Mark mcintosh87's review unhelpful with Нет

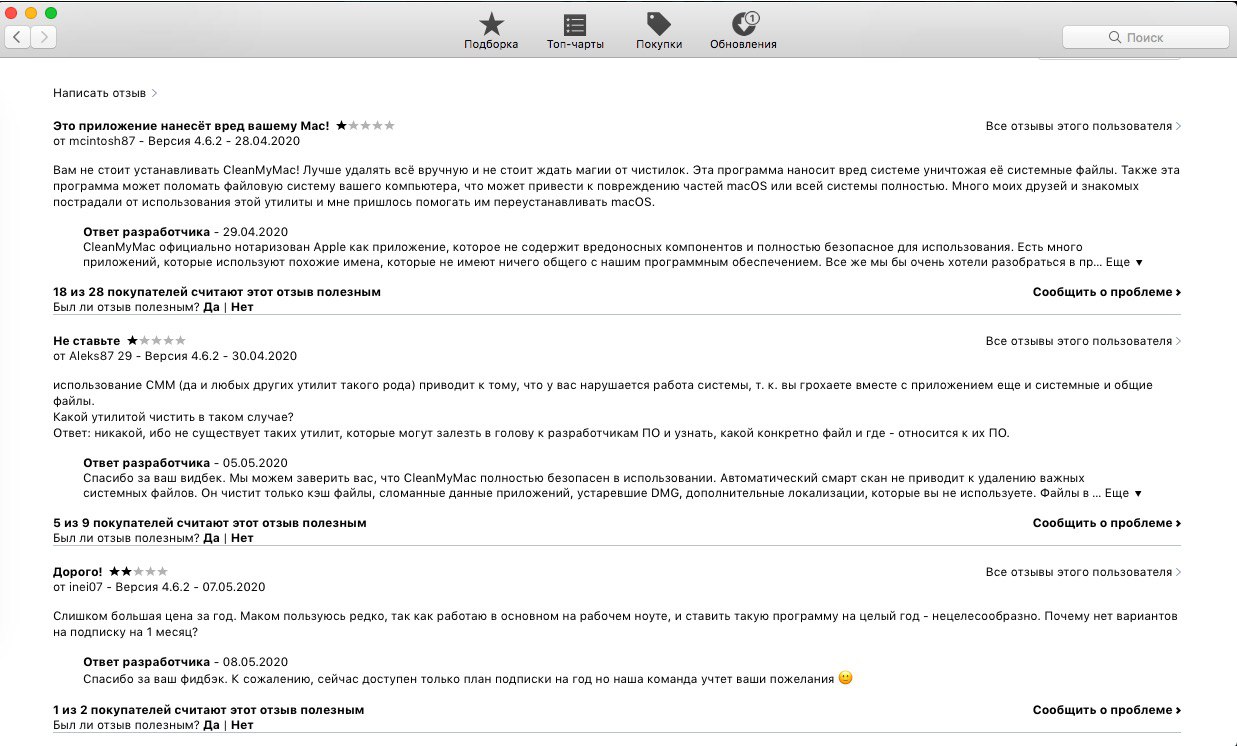coord(242,307)
